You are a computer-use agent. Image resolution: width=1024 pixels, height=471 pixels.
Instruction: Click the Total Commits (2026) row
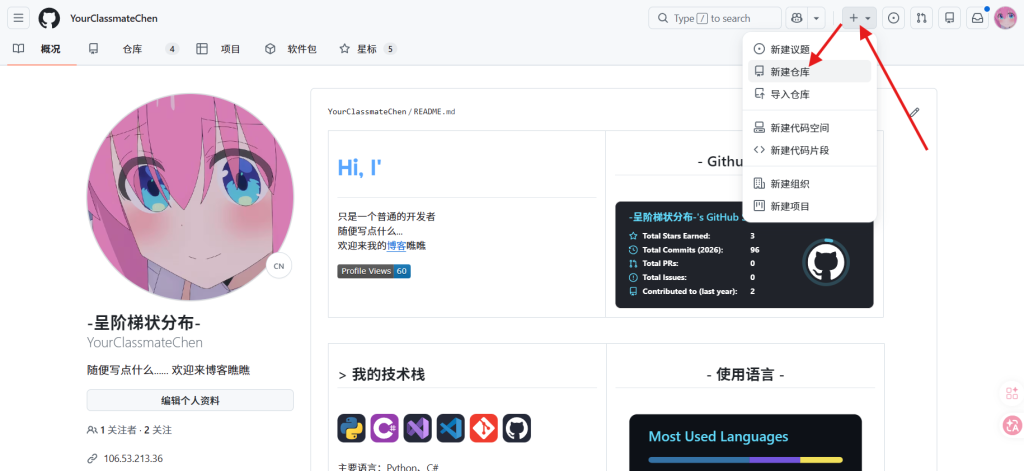point(694,250)
